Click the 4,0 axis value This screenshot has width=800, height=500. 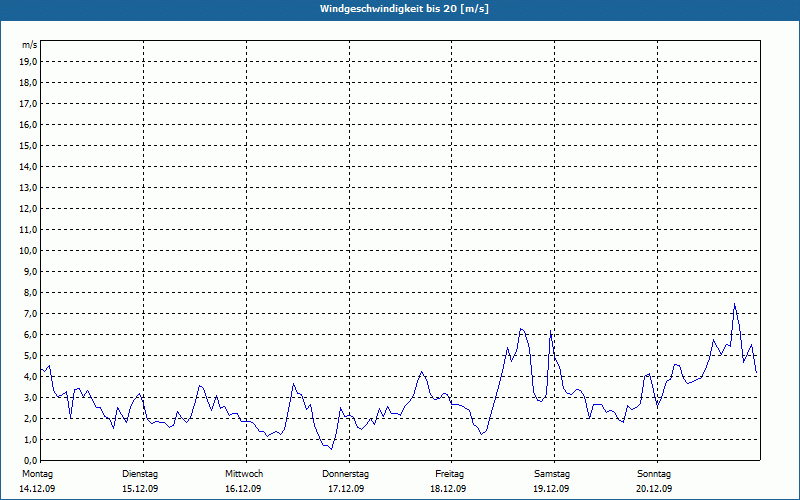pos(30,377)
